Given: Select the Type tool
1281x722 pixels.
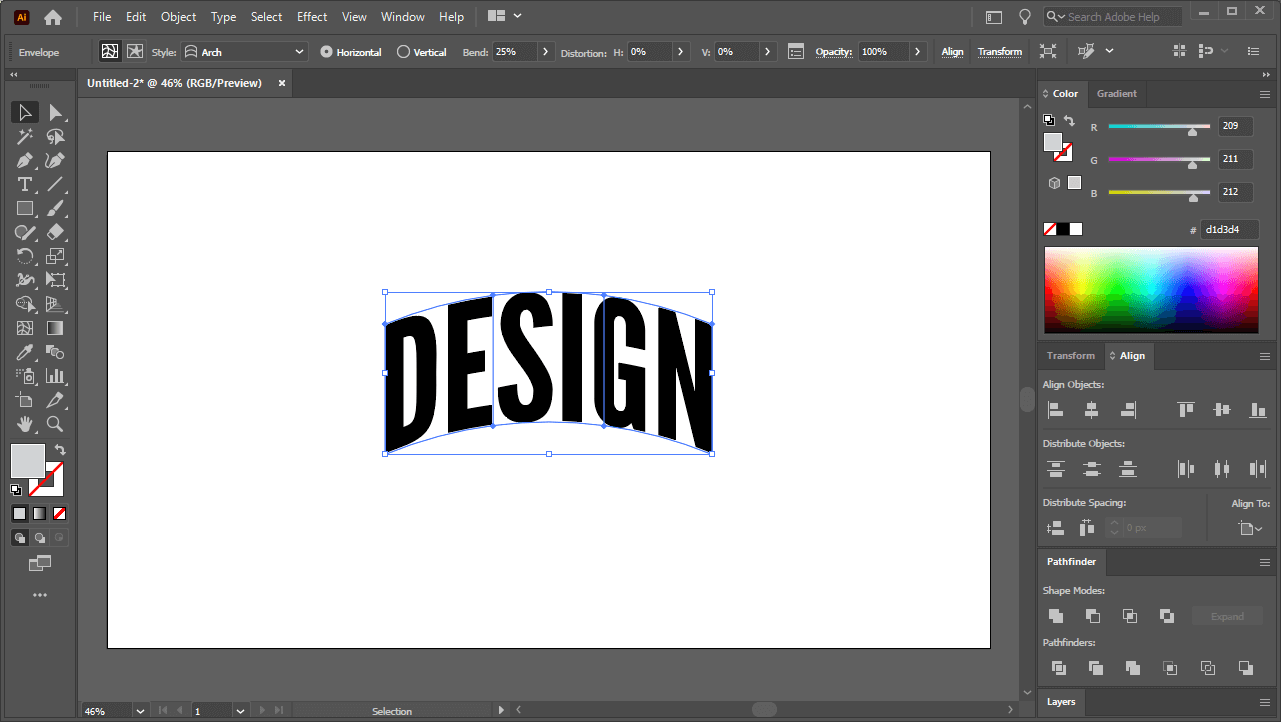Looking at the screenshot, I should click(25, 184).
